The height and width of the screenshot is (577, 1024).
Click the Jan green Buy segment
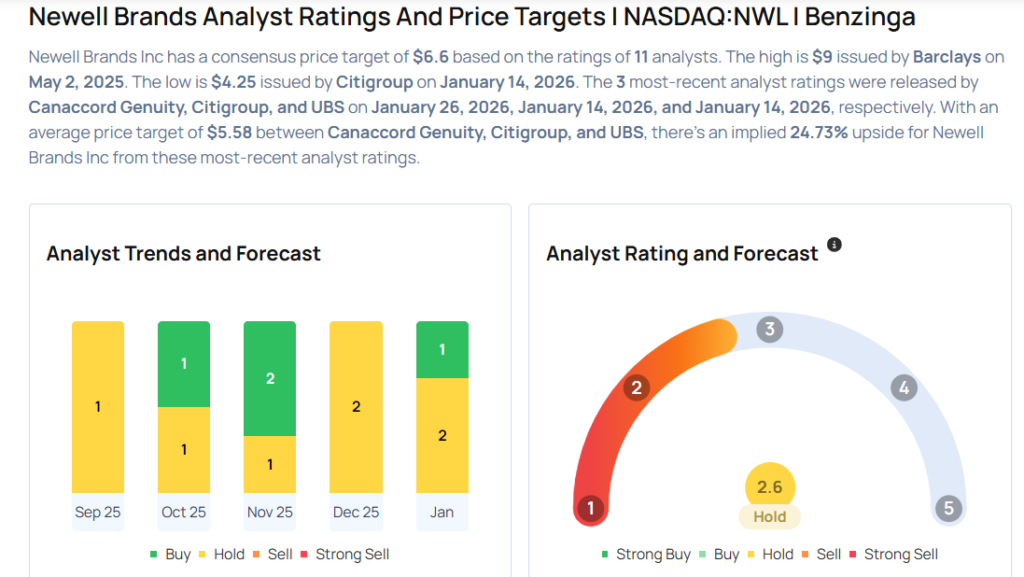tap(442, 349)
